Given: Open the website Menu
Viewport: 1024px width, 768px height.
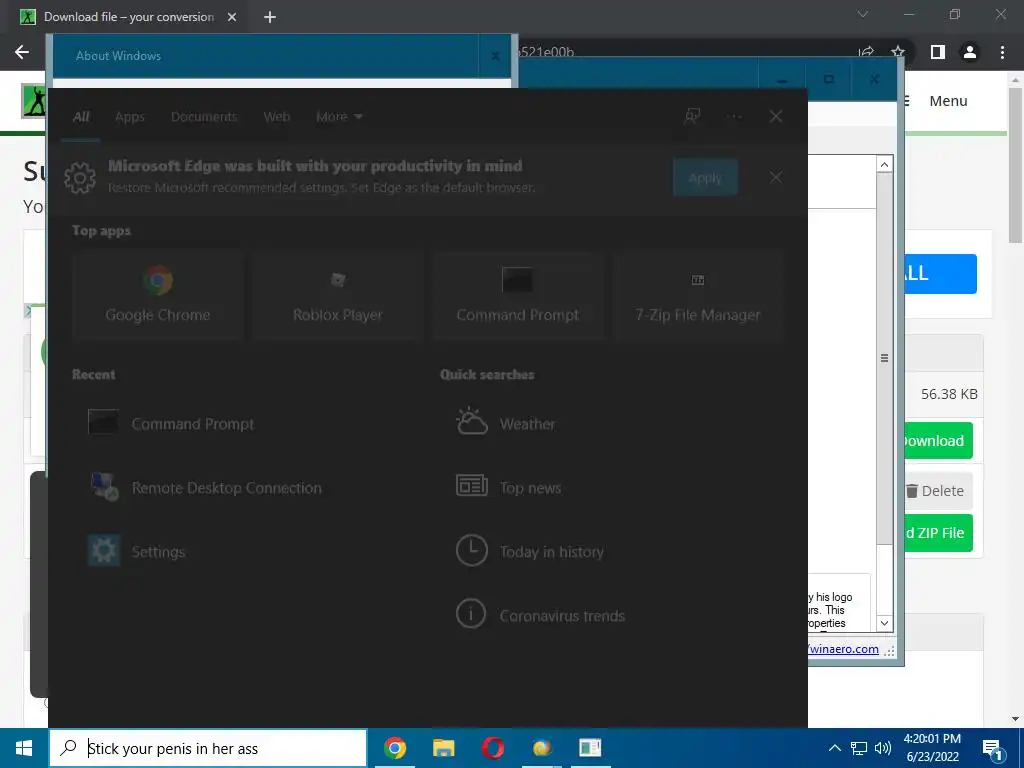Looking at the screenshot, I should click(948, 101).
